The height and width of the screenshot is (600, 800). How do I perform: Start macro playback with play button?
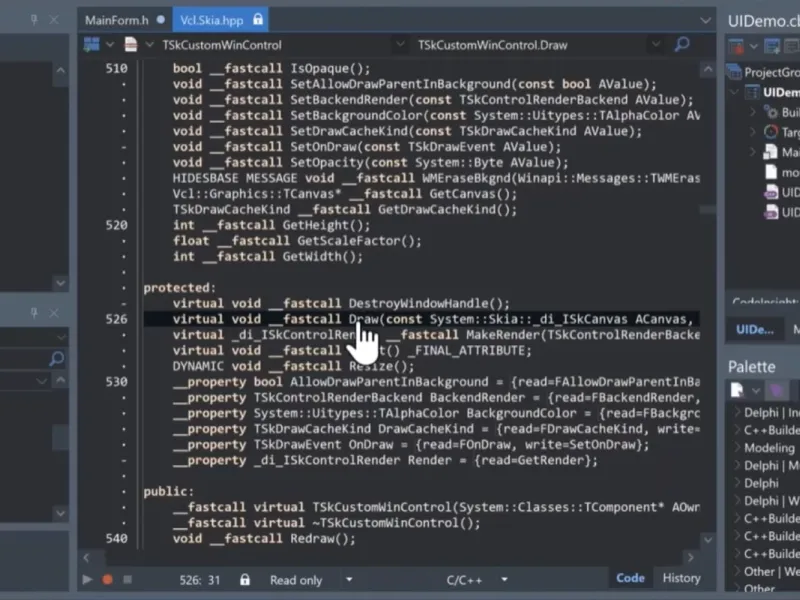(x=87, y=580)
